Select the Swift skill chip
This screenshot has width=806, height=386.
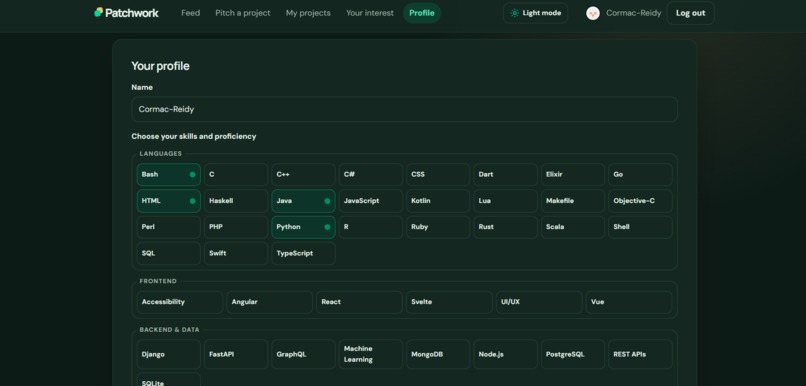pyautogui.click(x=236, y=253)
